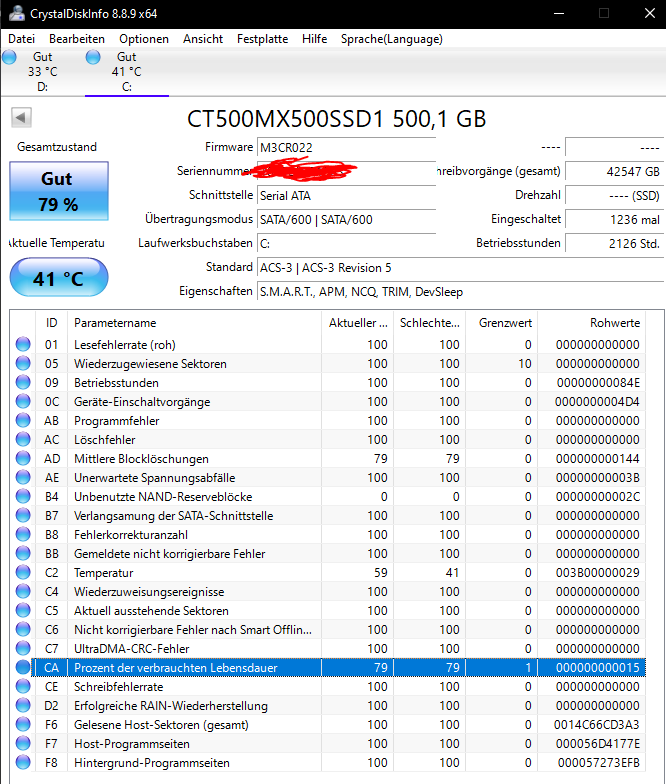
Task: Click status icon of Geräte-Einschaltvorgänge row
Action: coord(23,402)
